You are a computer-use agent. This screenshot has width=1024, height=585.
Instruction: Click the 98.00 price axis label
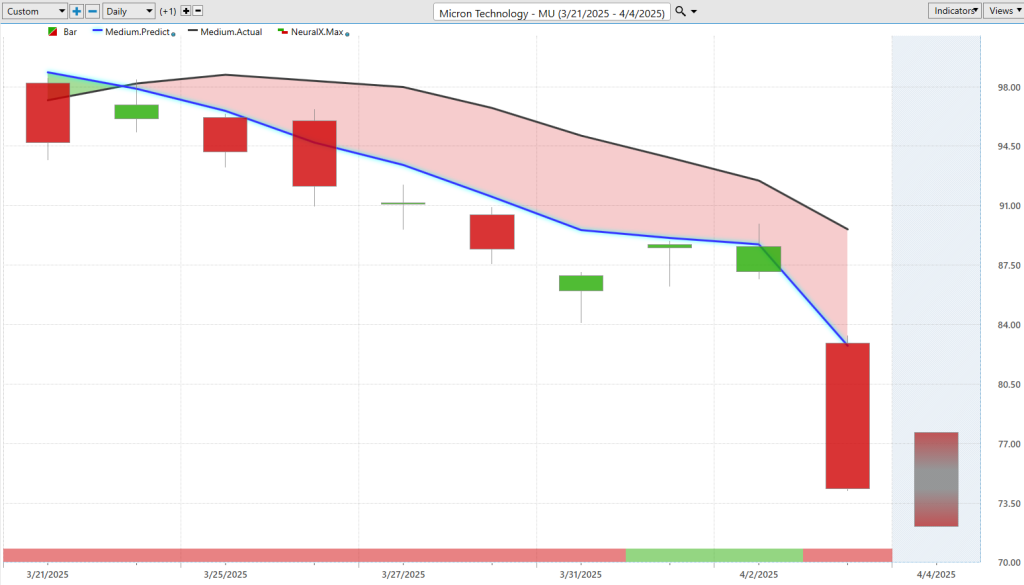tap(1009, 87)
